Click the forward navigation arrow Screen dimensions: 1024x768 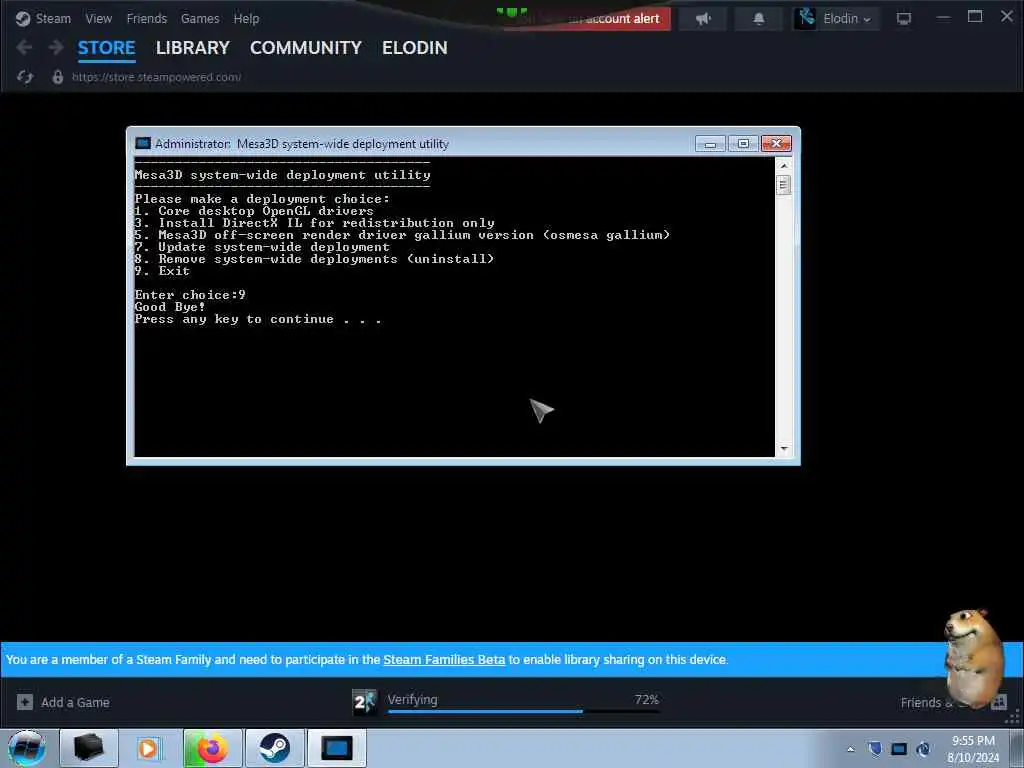click(56, 47)
